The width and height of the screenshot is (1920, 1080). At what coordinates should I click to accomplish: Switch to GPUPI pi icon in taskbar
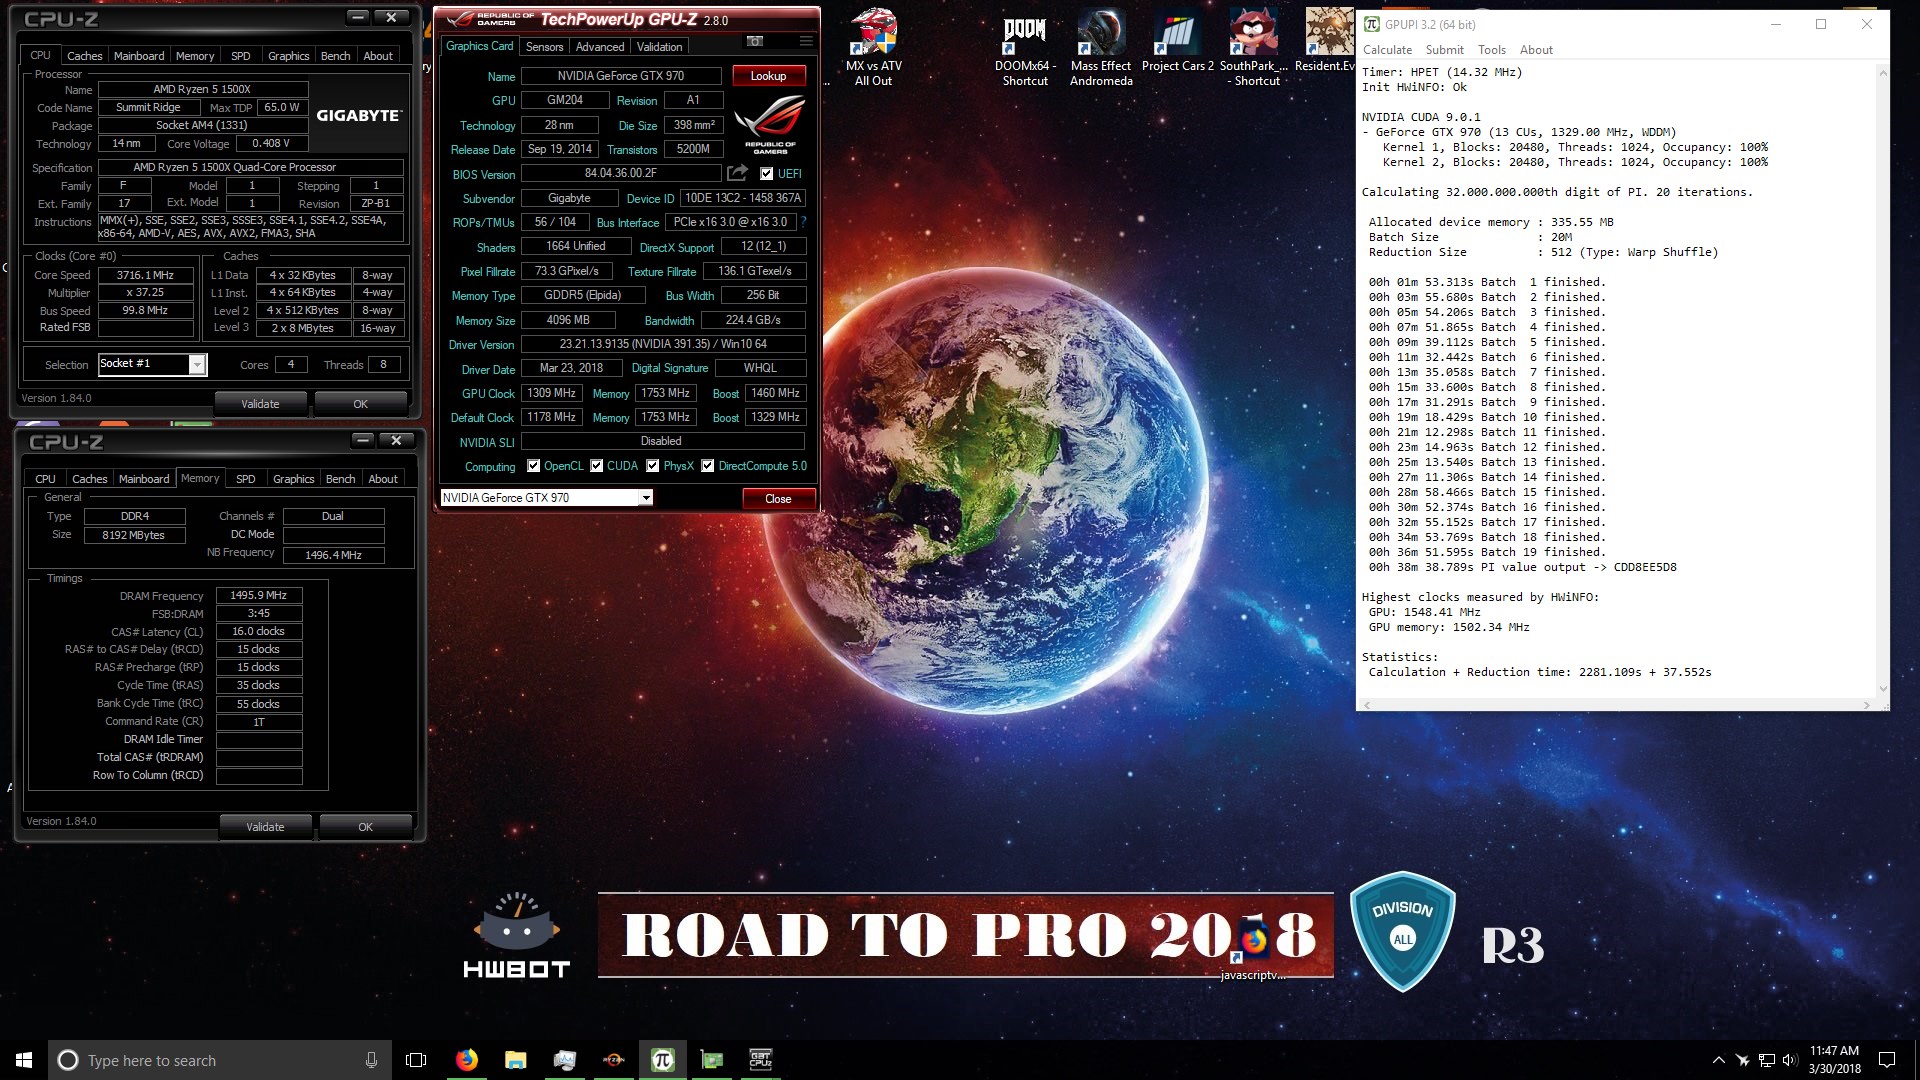(662, 1060)
